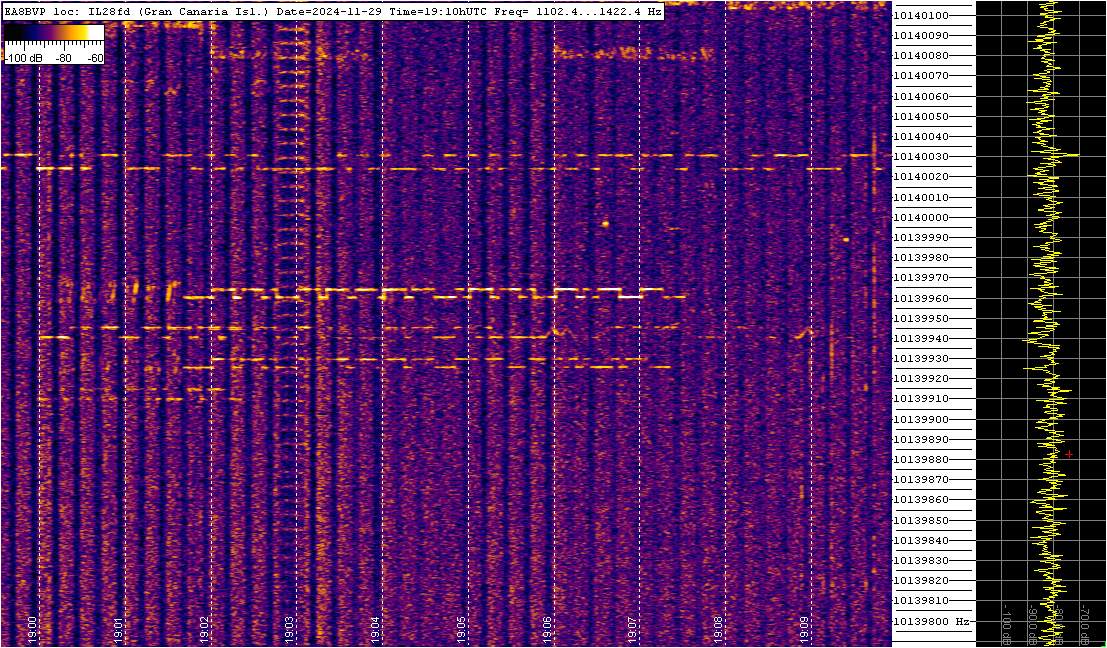Screen dimensions: 1107x648
Task: Click the 10139950 frequency label
Action: point(921,318)
